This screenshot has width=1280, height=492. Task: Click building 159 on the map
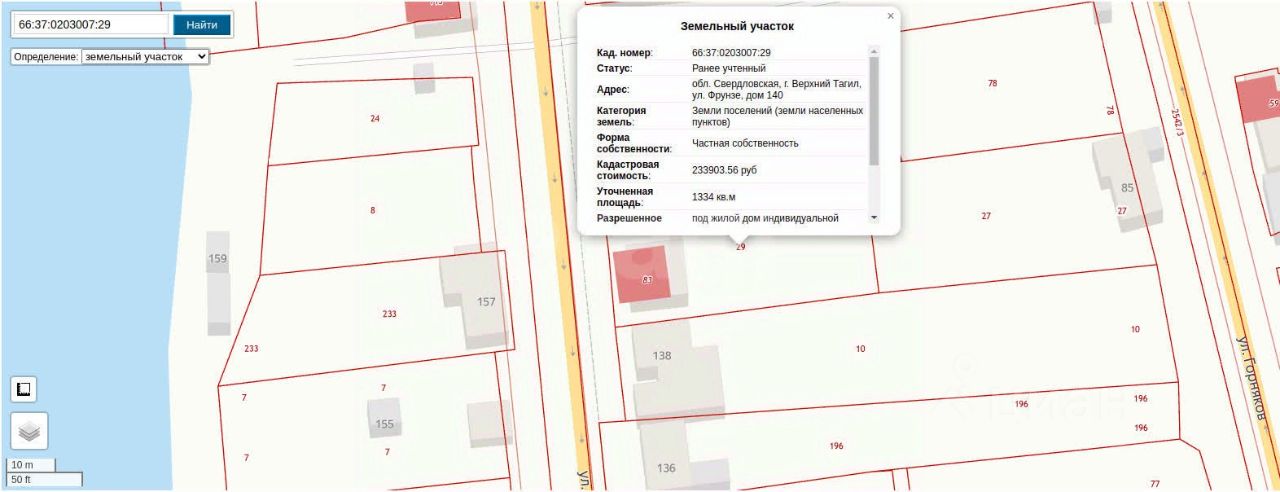218,282
